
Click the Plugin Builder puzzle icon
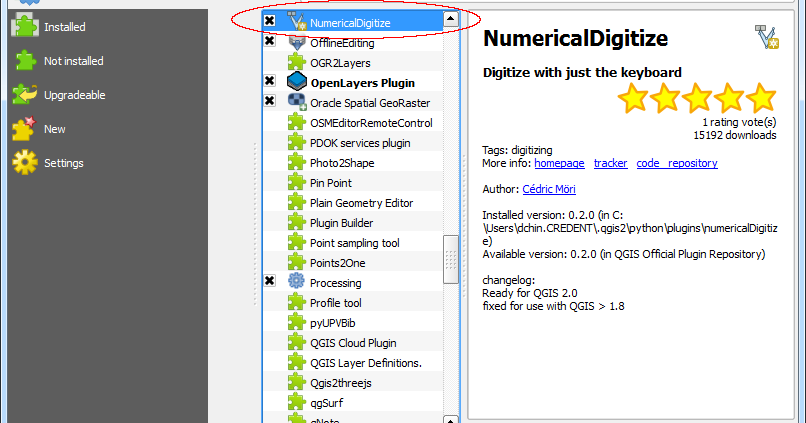[x=297, y=223]
